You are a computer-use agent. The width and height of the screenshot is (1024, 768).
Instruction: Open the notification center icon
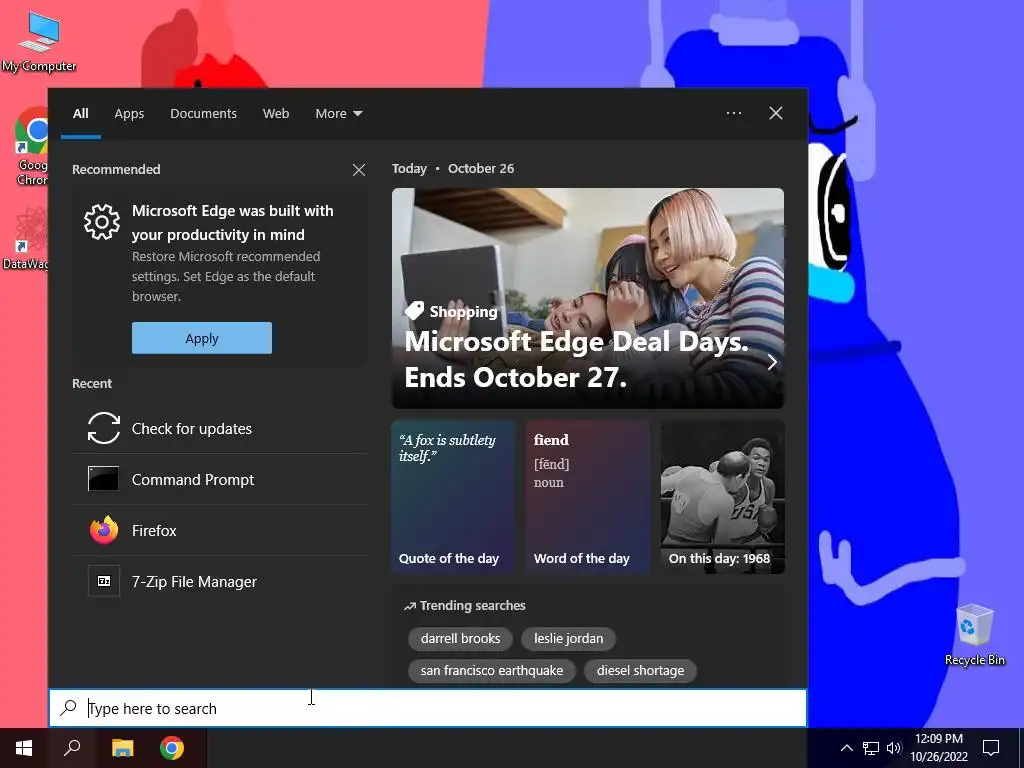tap(991, 748)
